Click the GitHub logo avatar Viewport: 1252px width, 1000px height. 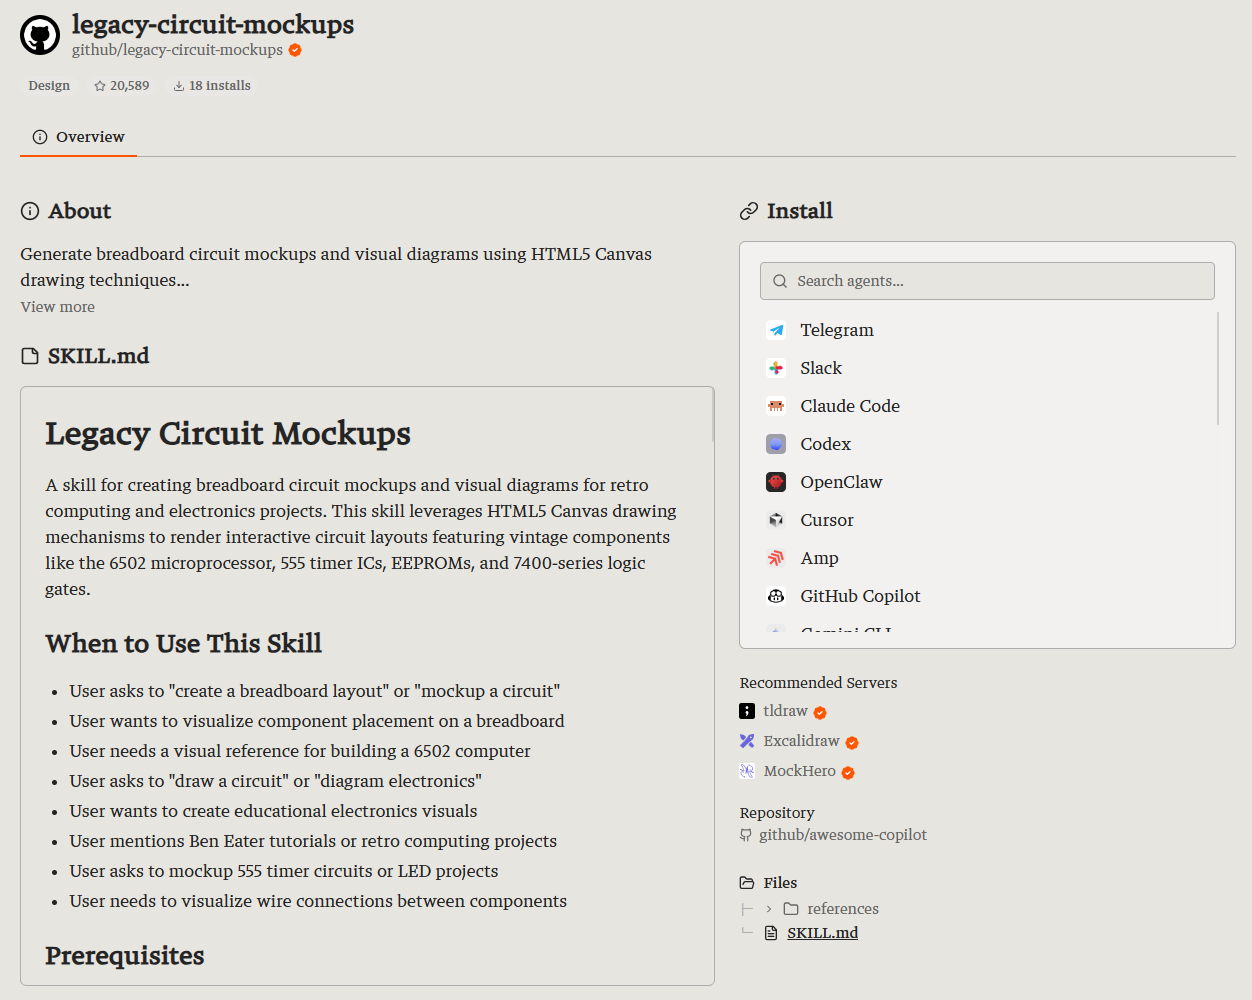tap(40, 35)
